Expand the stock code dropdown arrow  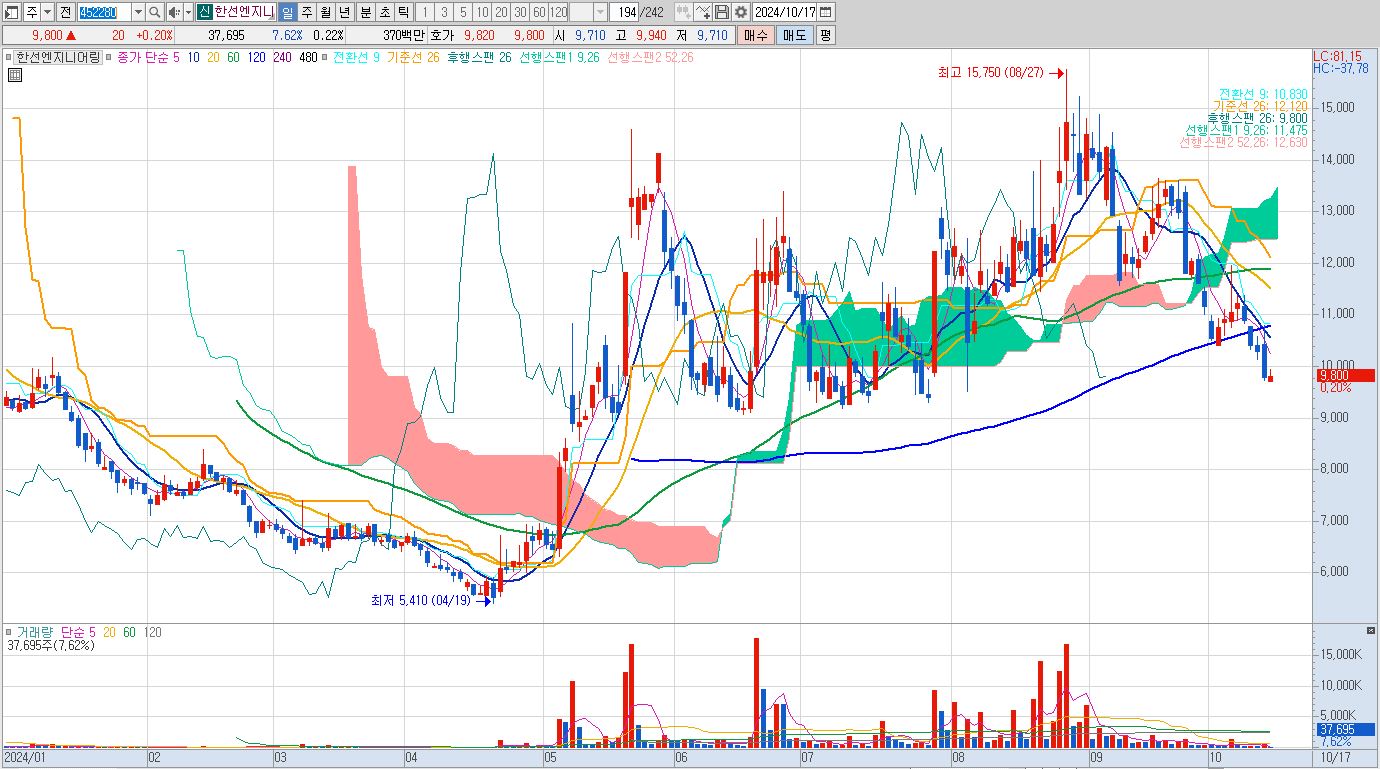[x=138, y=12]
